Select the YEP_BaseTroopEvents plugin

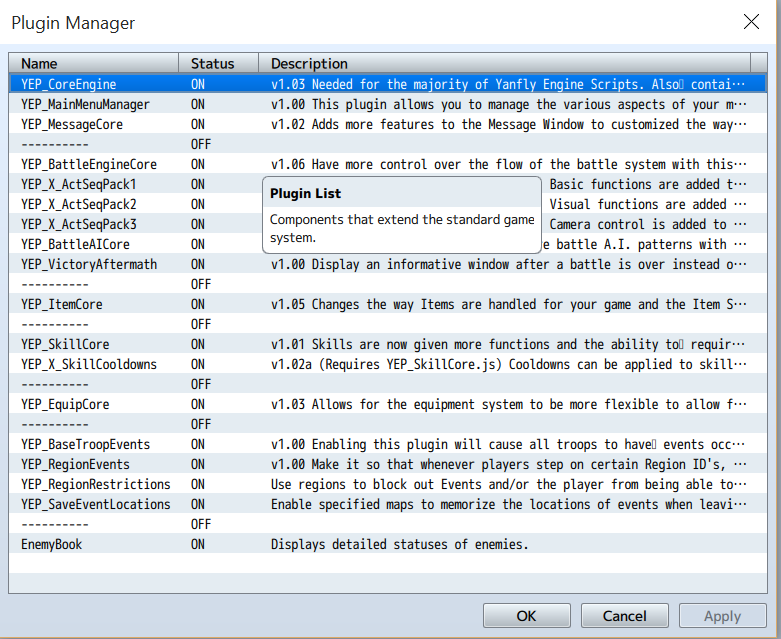(85, 444)
